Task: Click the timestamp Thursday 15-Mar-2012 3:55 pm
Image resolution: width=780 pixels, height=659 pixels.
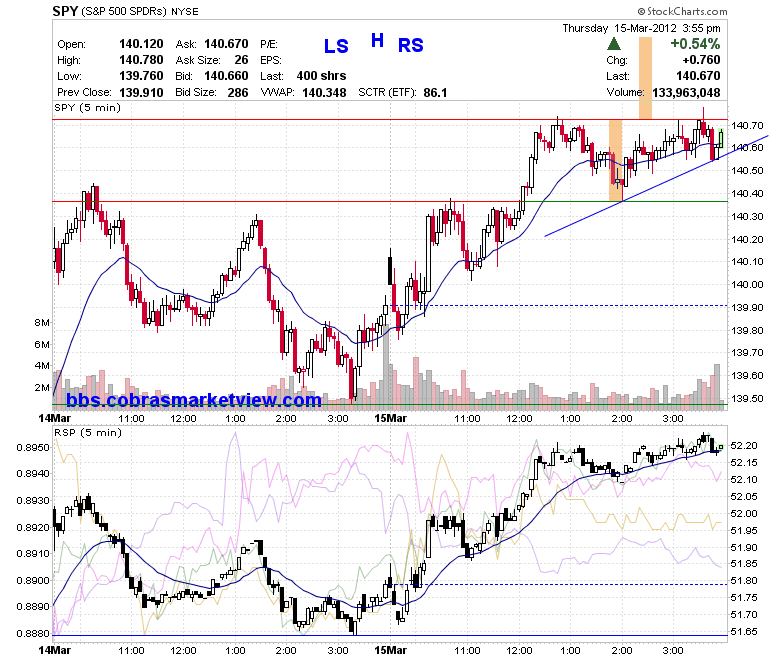Action: 641,28
